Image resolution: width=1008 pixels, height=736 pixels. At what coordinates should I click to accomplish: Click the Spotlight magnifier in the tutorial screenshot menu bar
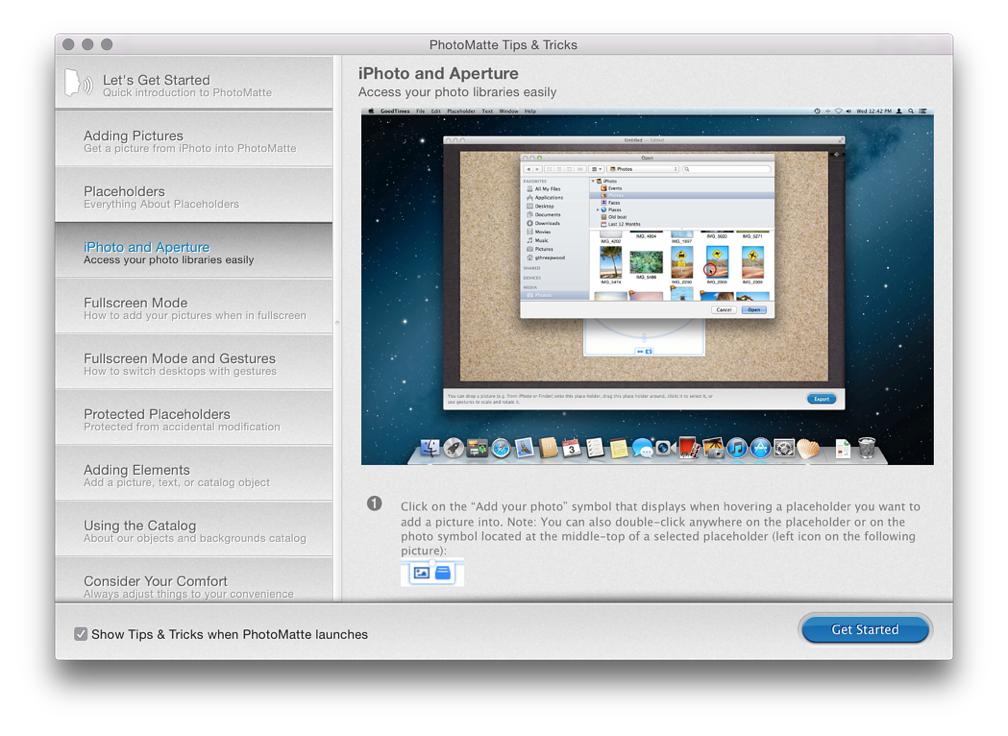click(911, 111)
